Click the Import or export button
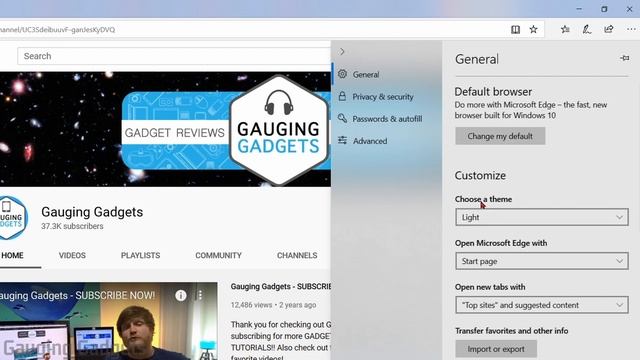This screenshot has width=640, height=360. point(496,349)
